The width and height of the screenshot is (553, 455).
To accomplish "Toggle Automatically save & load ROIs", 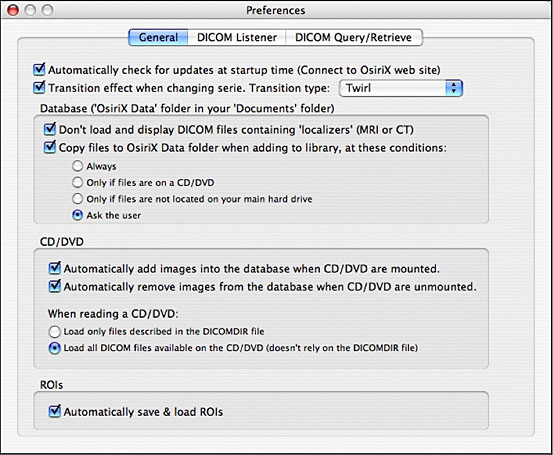I will pyautogui.click(x=55, y=411).
